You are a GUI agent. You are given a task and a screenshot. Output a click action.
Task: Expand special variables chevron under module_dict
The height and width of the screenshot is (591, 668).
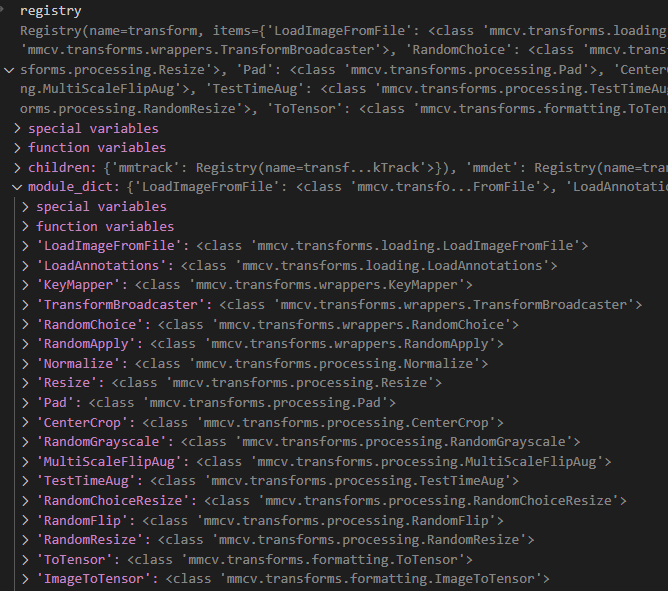pyautogui.click(x=26, y=207)
